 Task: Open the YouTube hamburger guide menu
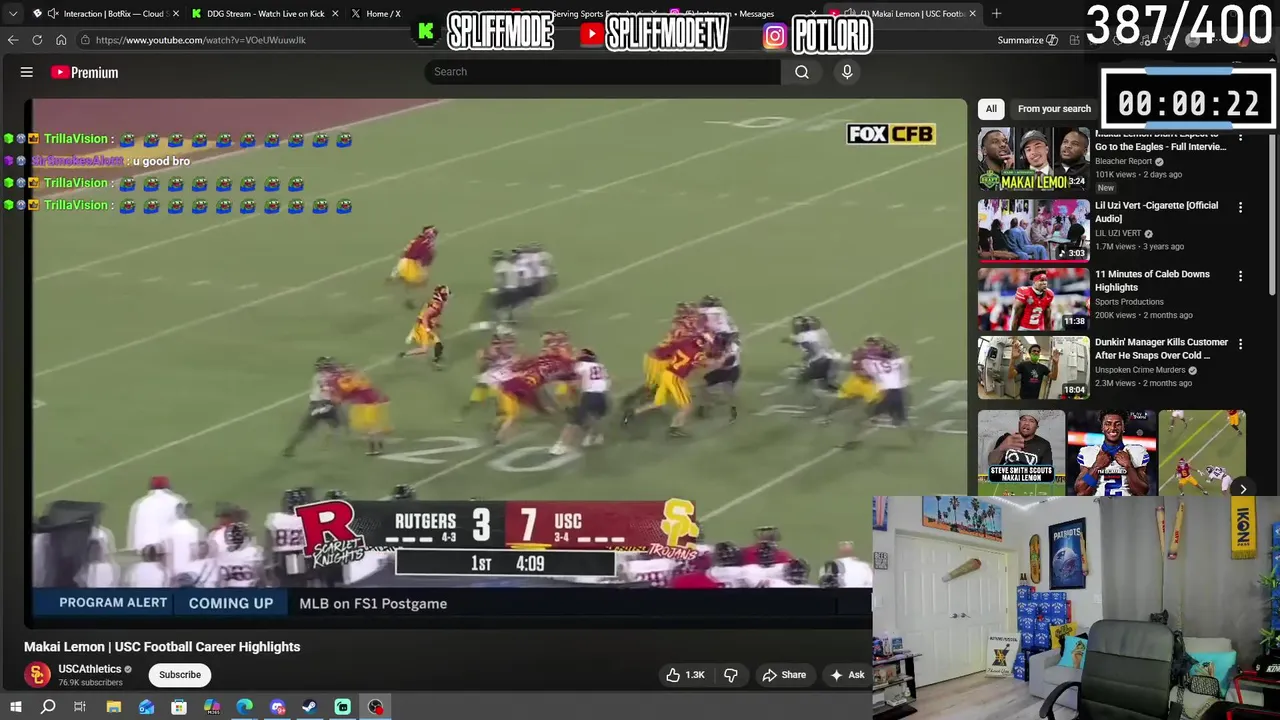coord(27,72)
